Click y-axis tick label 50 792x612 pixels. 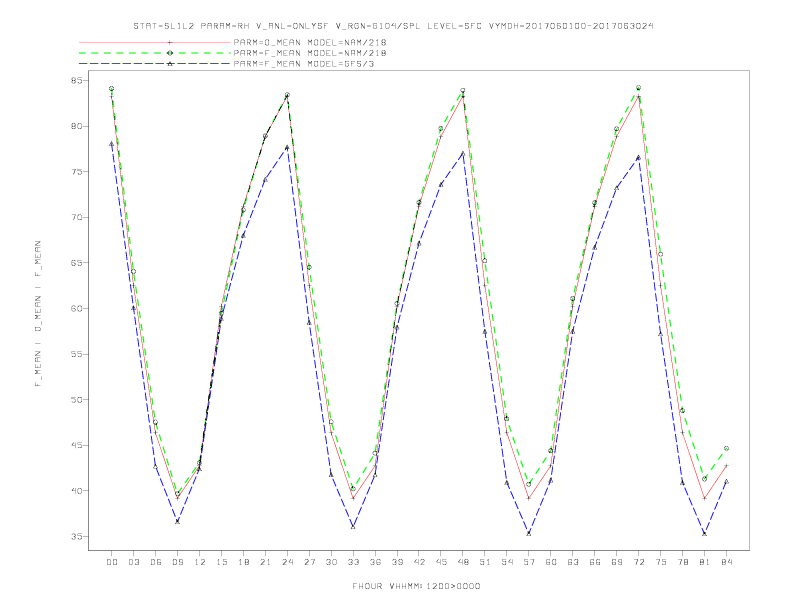(x=76, y=399)
